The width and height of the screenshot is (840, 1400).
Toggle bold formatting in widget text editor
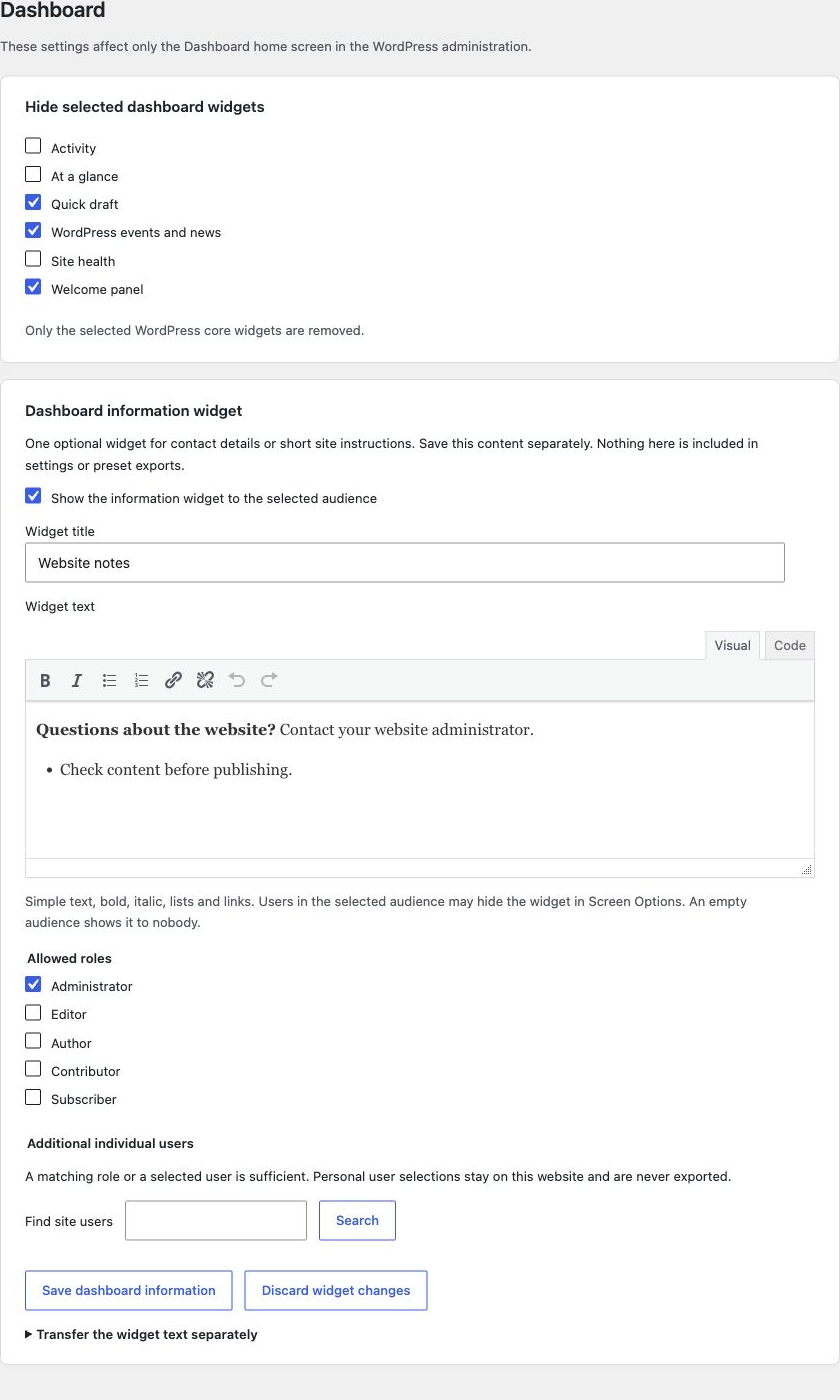(x=45, y=680)
